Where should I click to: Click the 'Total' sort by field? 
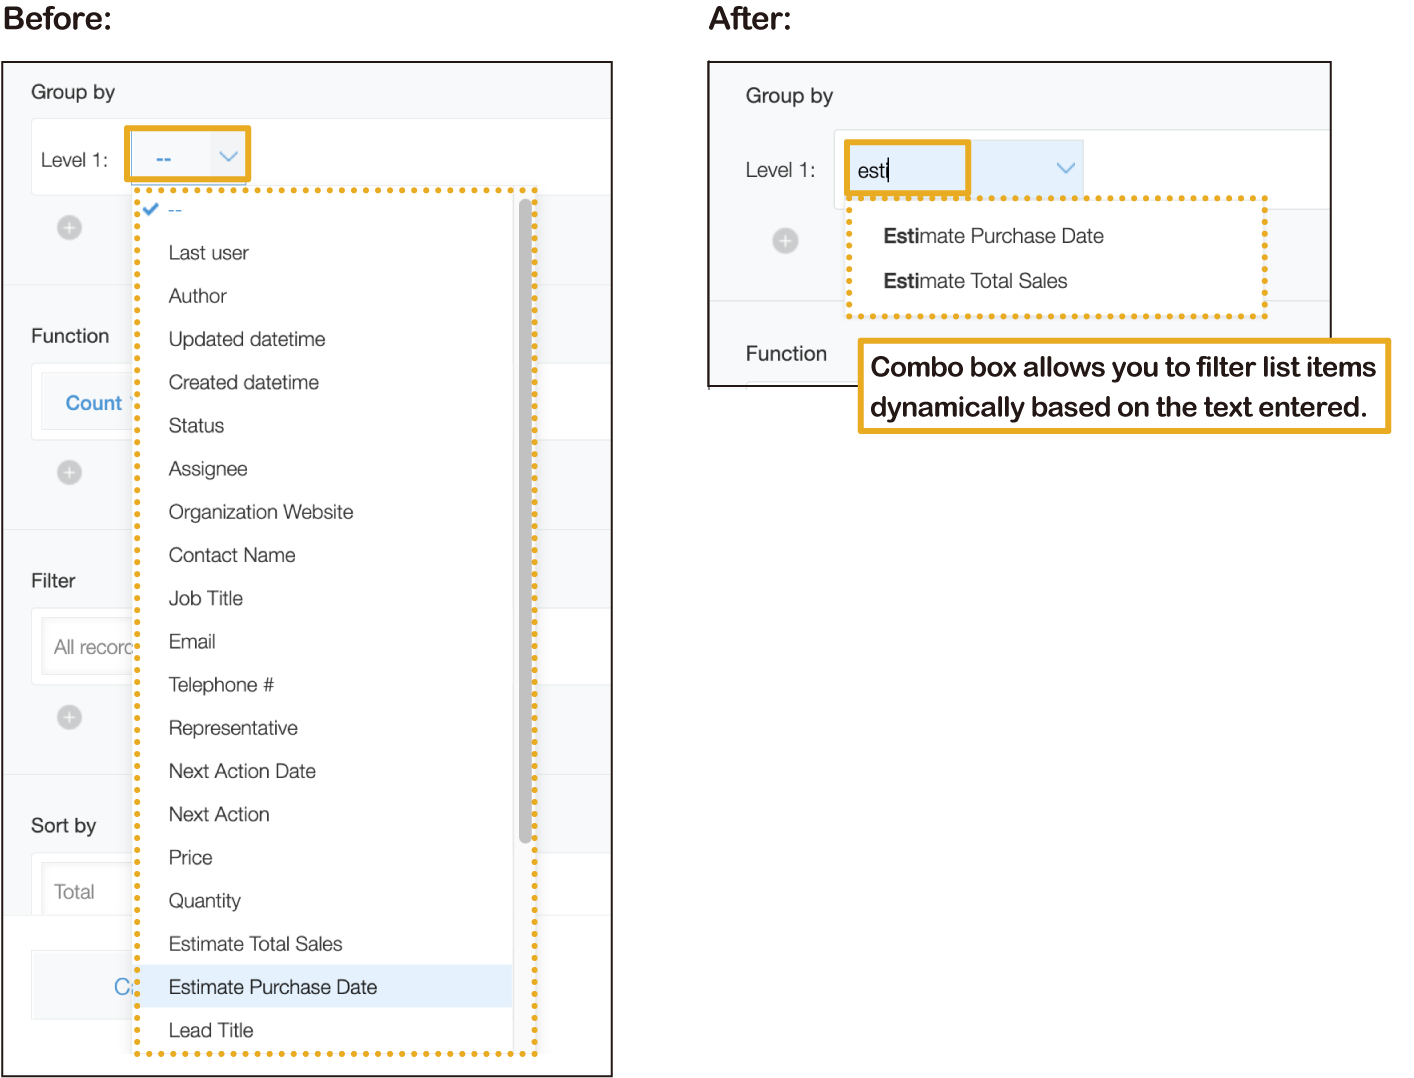click(78, 892)
